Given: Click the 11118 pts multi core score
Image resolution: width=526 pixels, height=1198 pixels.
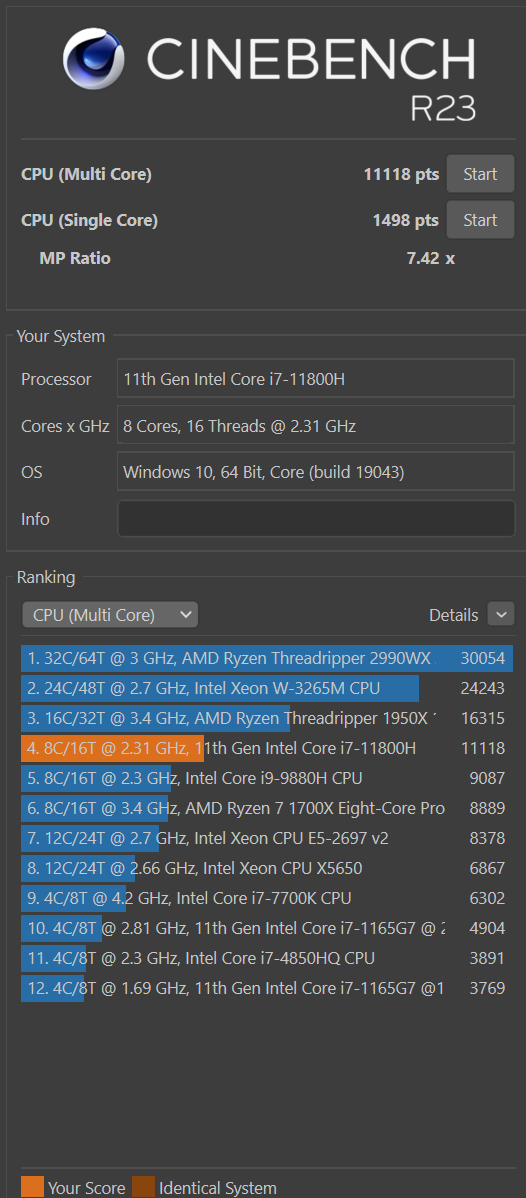Looking at the screenshot, I should point(401,174).
